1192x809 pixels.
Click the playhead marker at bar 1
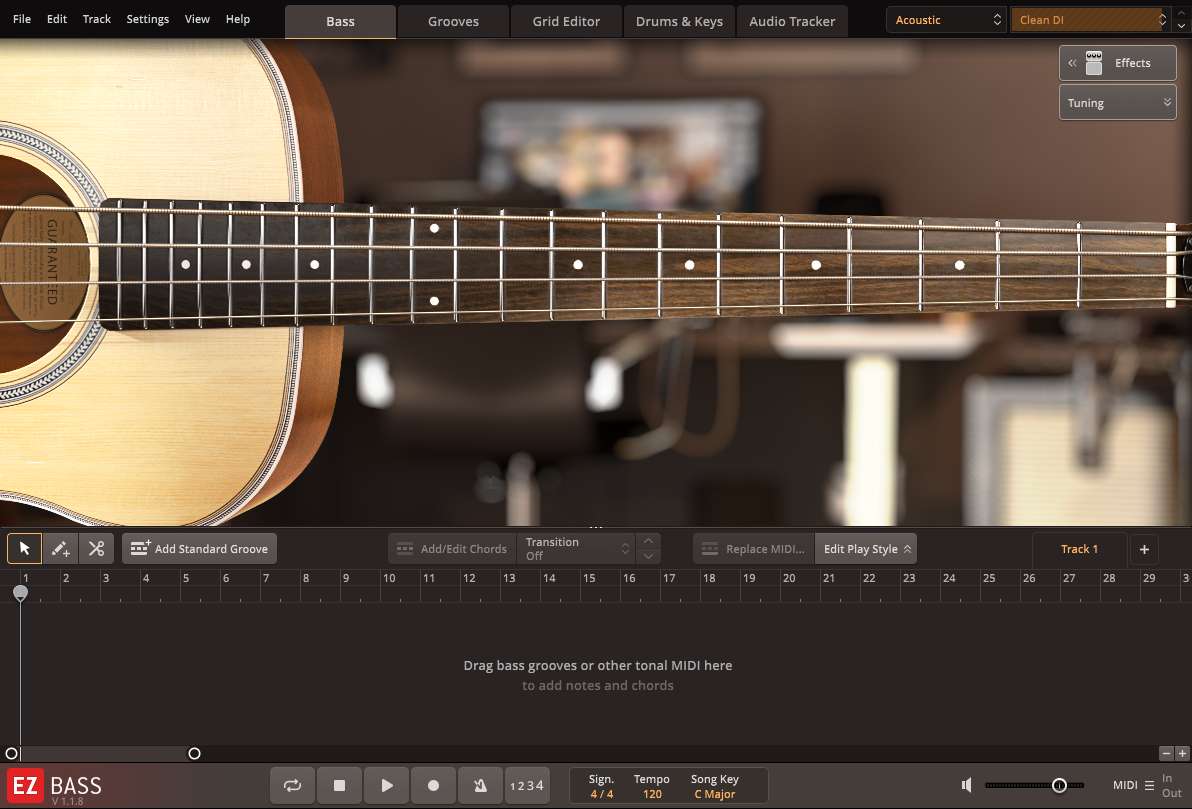tap(21, 592)
